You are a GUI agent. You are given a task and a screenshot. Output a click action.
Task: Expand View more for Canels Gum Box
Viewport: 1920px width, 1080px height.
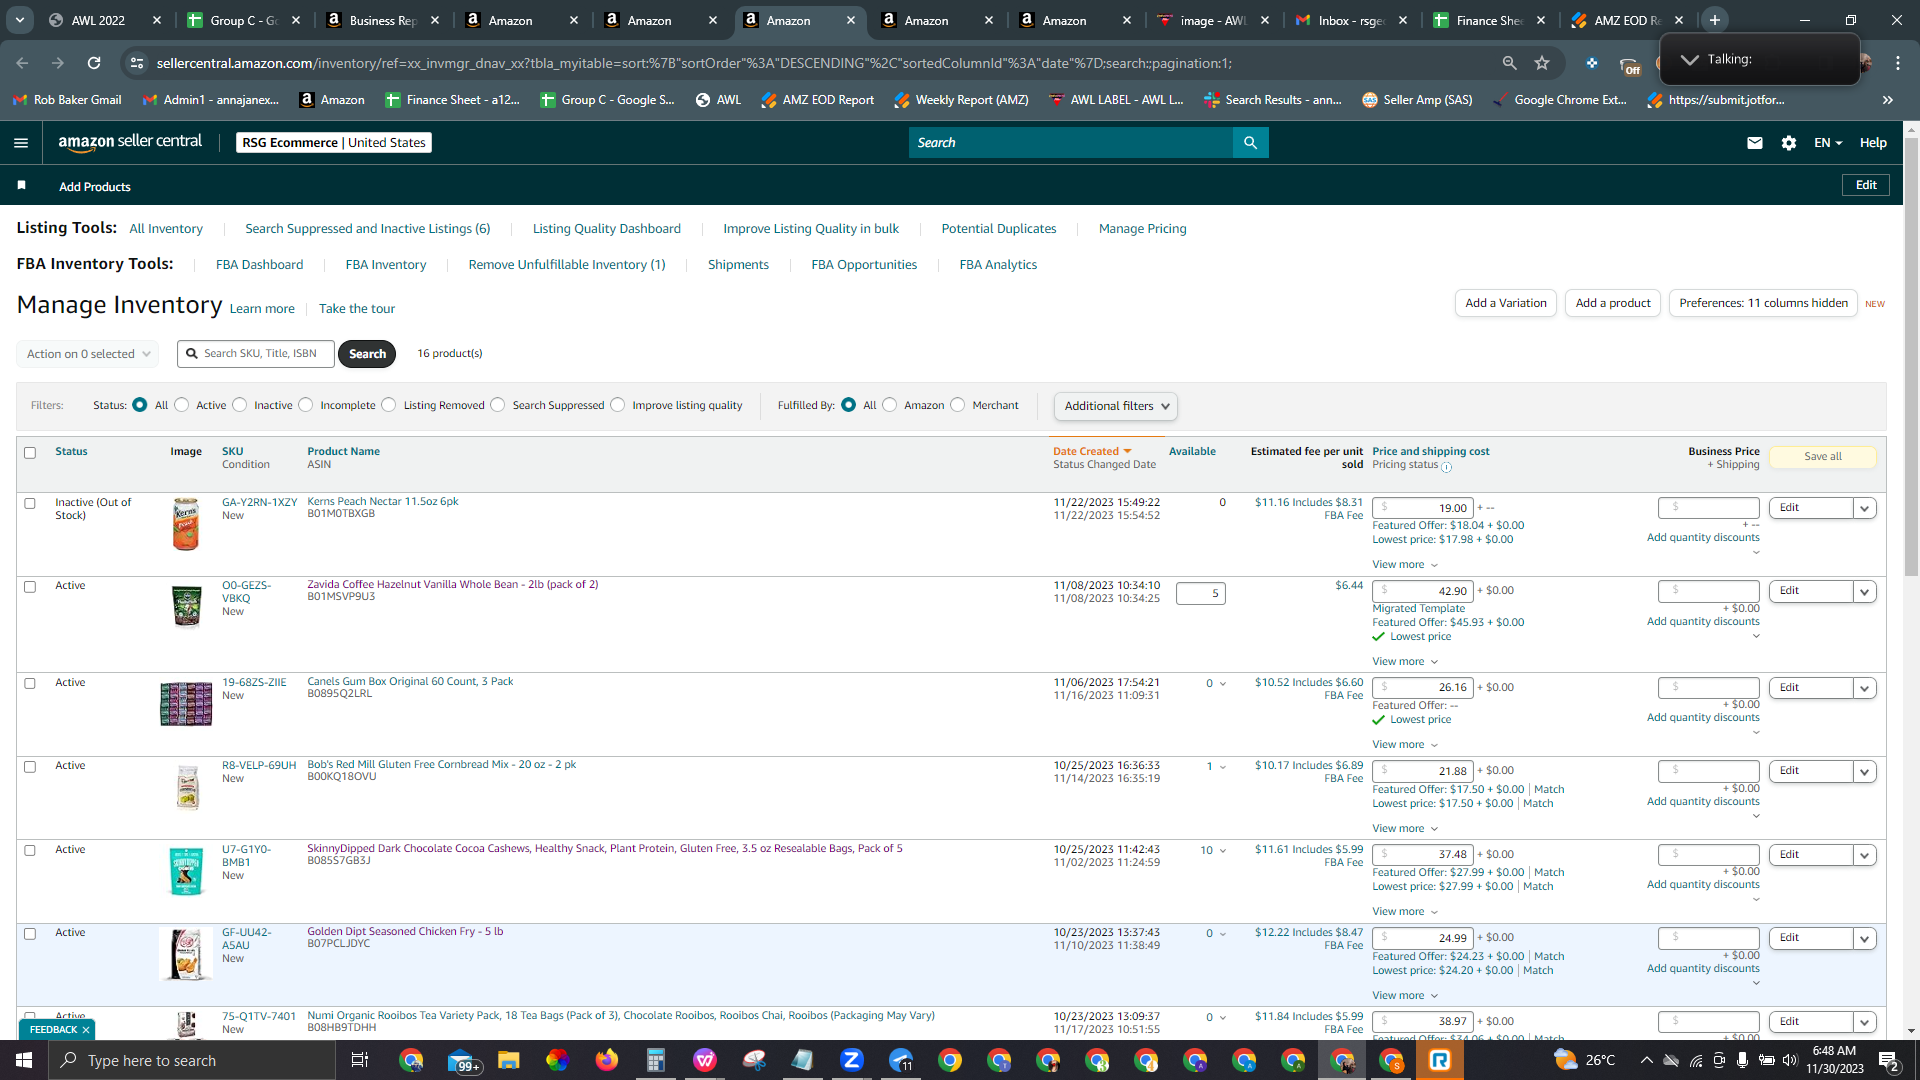(1405, 745)
